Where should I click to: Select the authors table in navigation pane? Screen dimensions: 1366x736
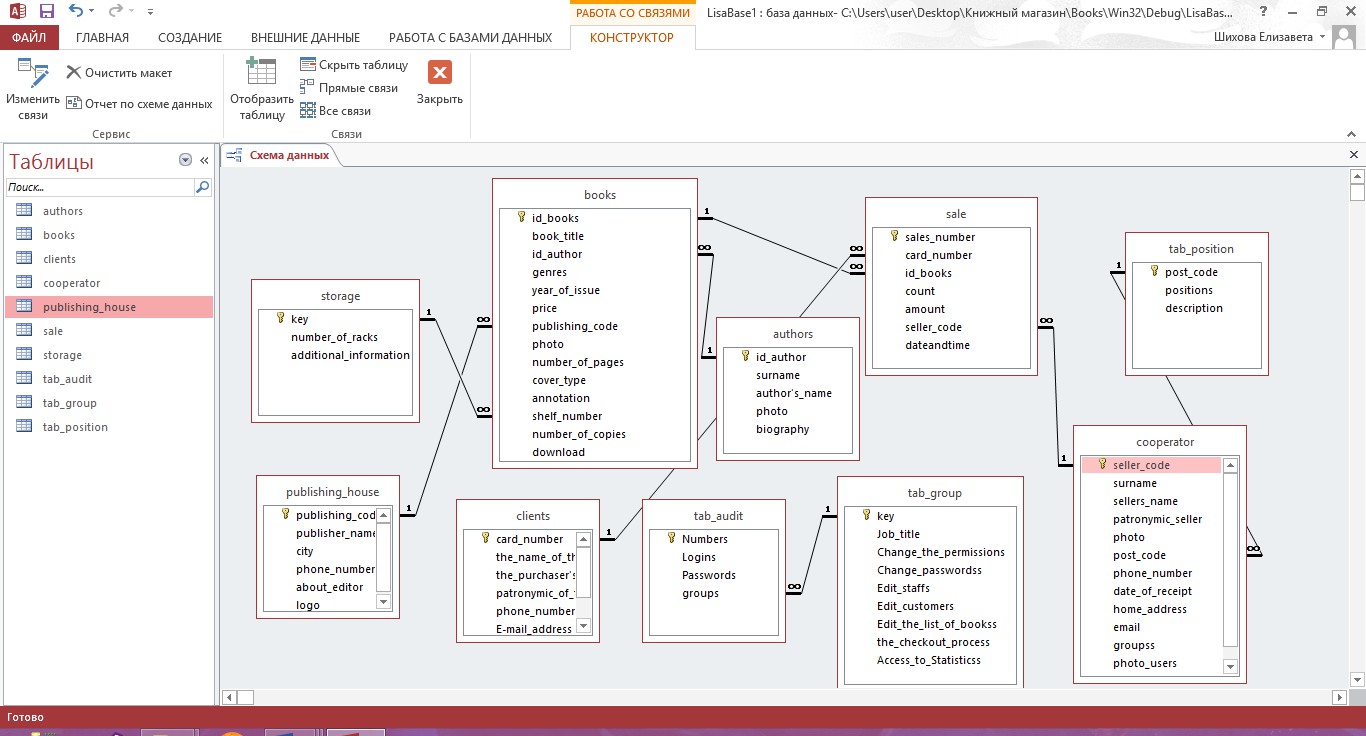pyautogui.click(x=108, y=211)
